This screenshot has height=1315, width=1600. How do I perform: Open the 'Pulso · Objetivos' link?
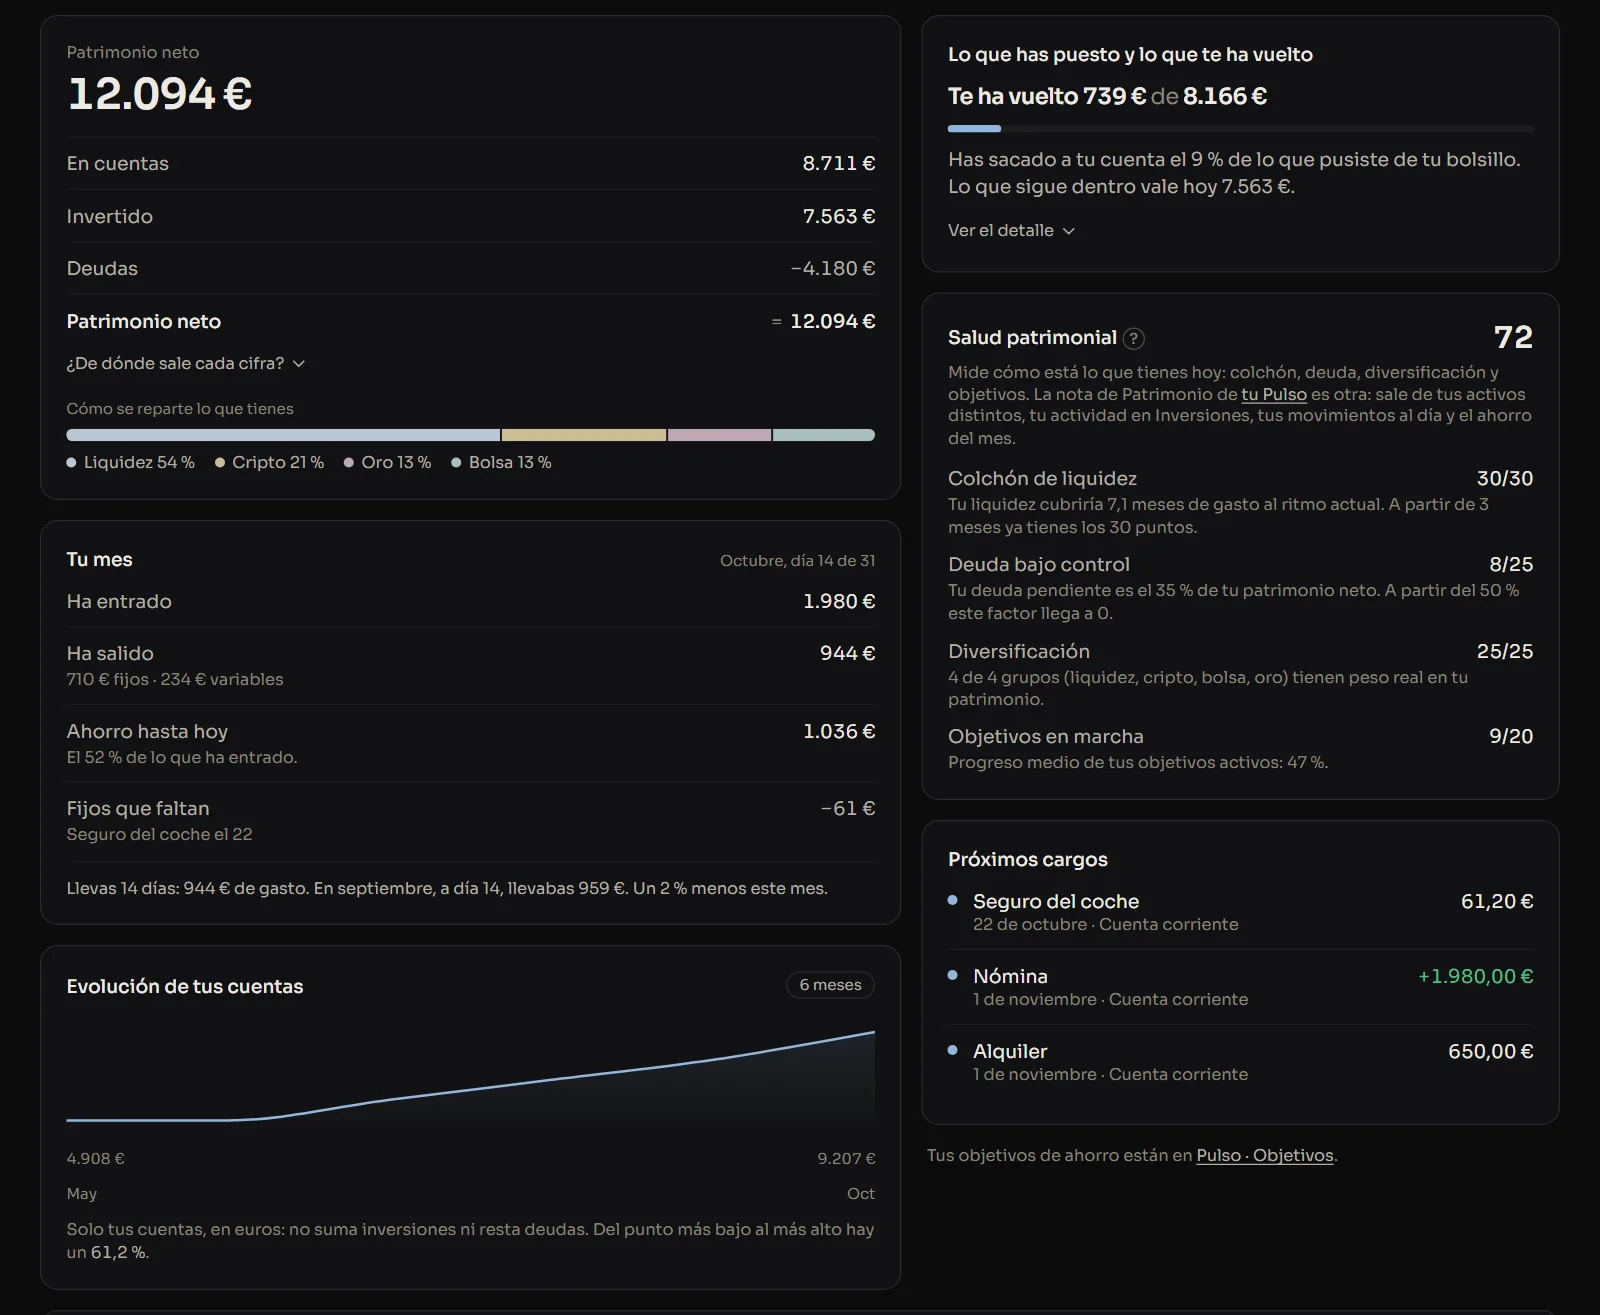click(1265, 1155)
